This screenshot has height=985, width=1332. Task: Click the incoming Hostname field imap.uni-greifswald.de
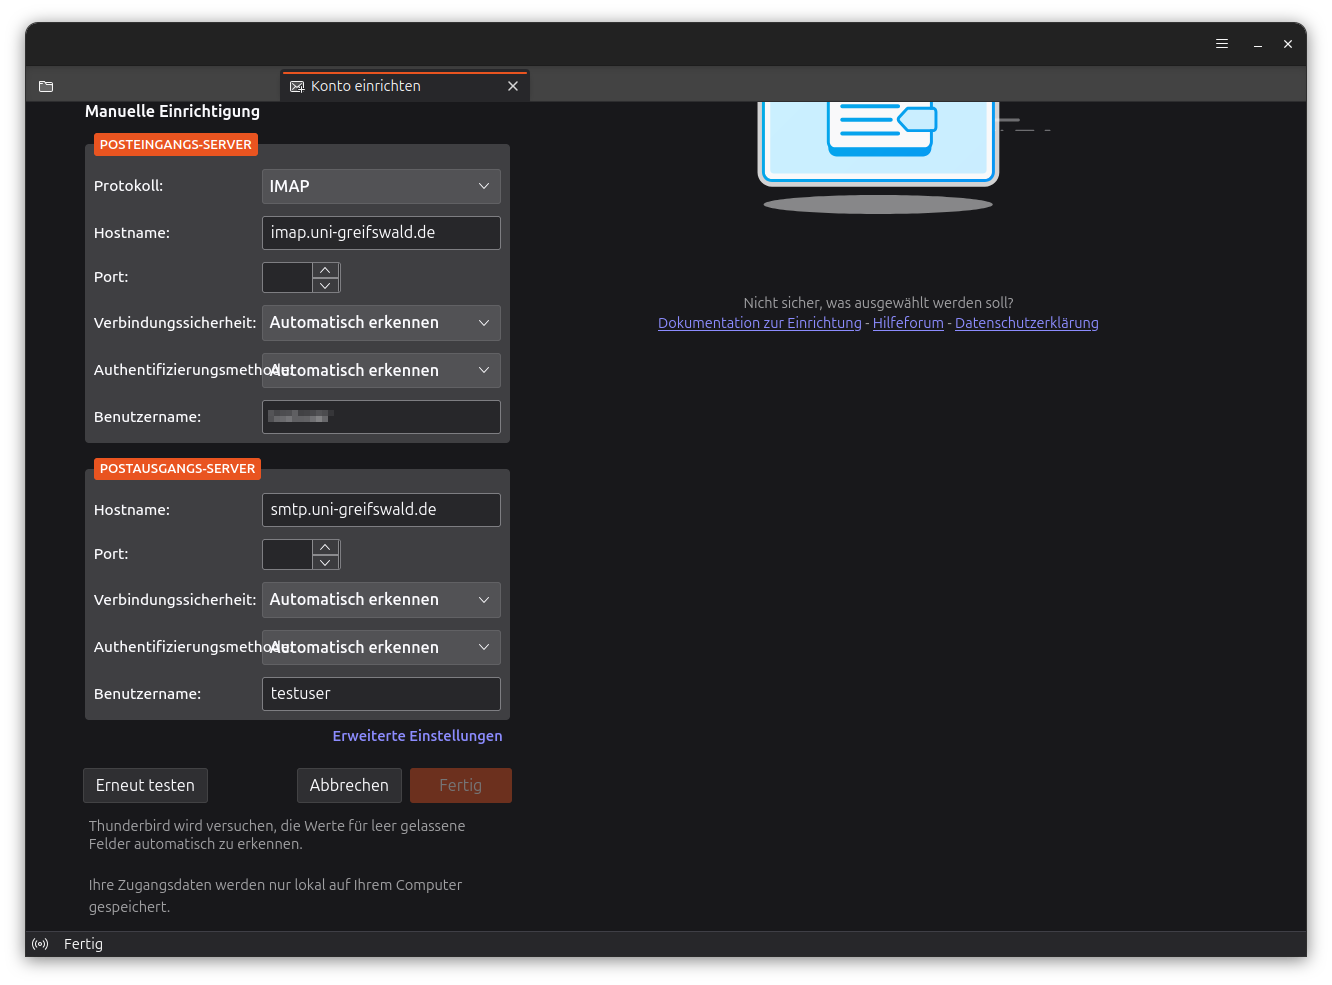coord(381,233)
